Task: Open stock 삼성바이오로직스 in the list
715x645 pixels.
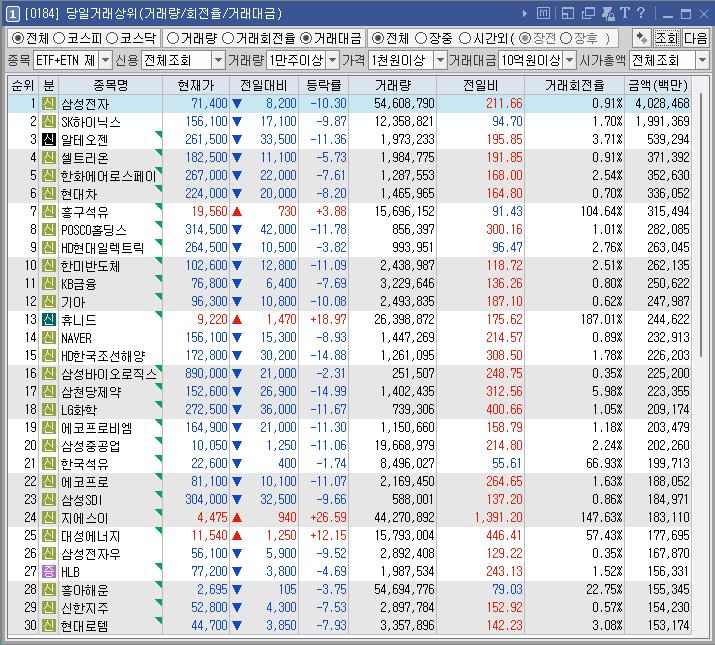Action: [x=109, y=374]
